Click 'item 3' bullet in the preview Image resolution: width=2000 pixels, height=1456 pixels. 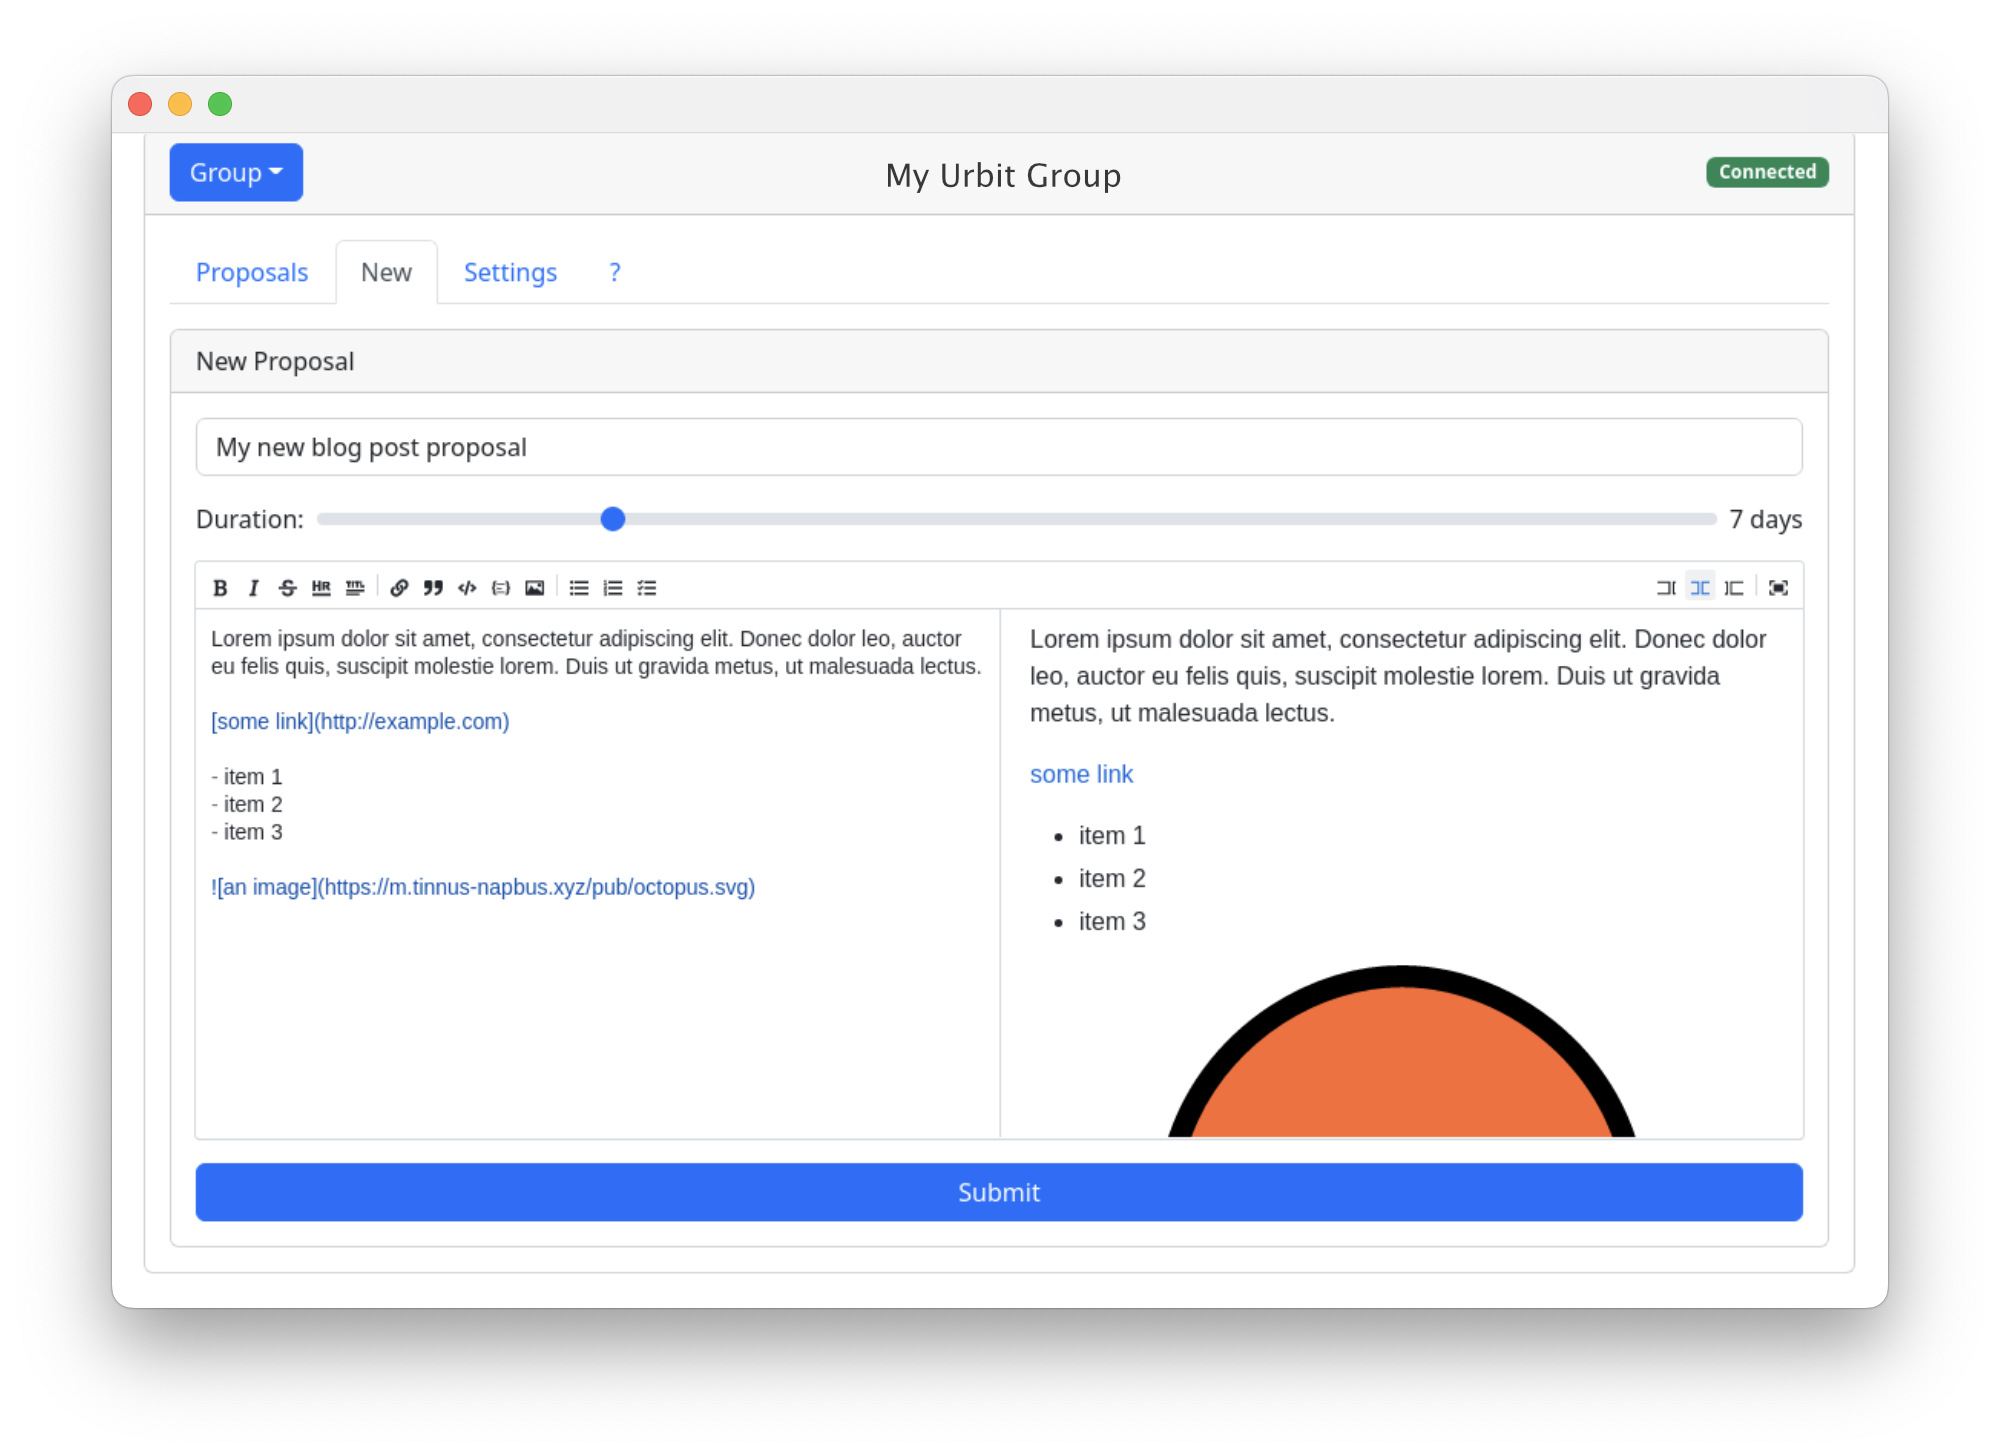1112,921
